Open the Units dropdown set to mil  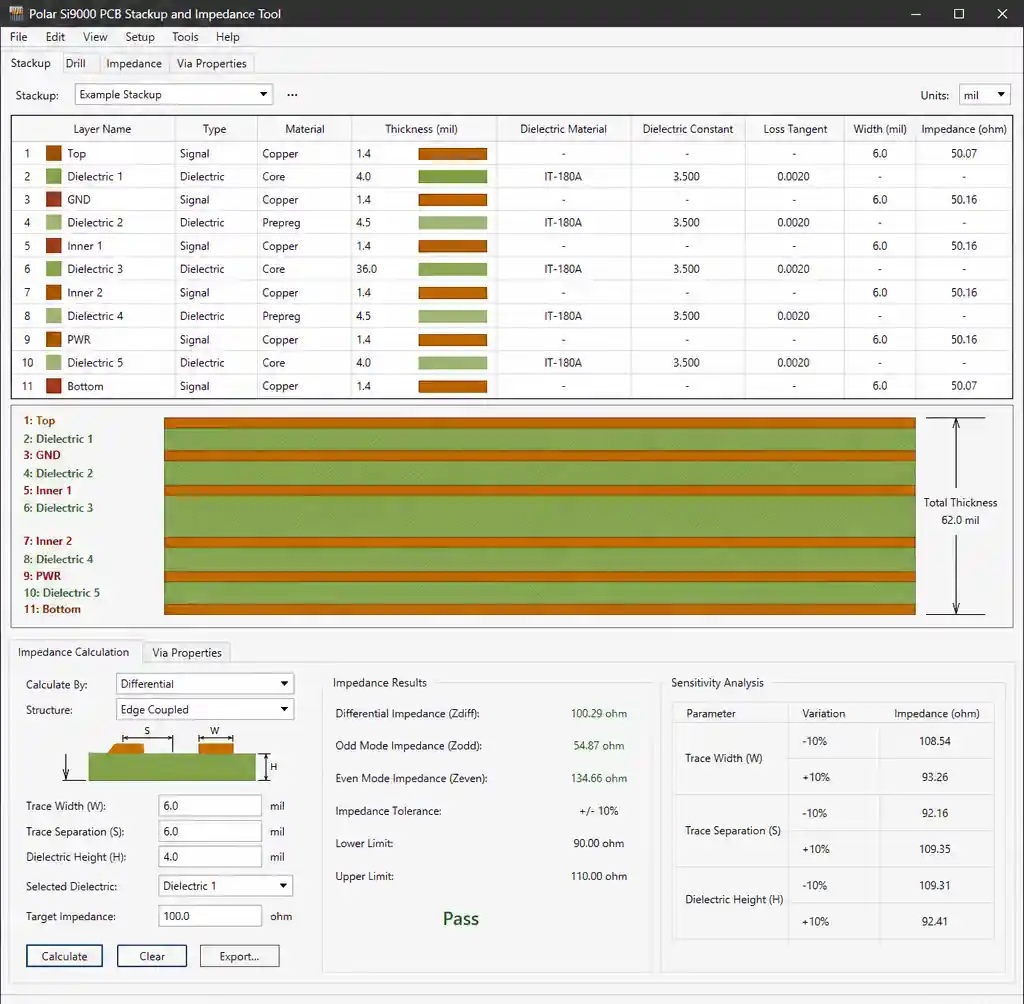(x=984, y=95)
